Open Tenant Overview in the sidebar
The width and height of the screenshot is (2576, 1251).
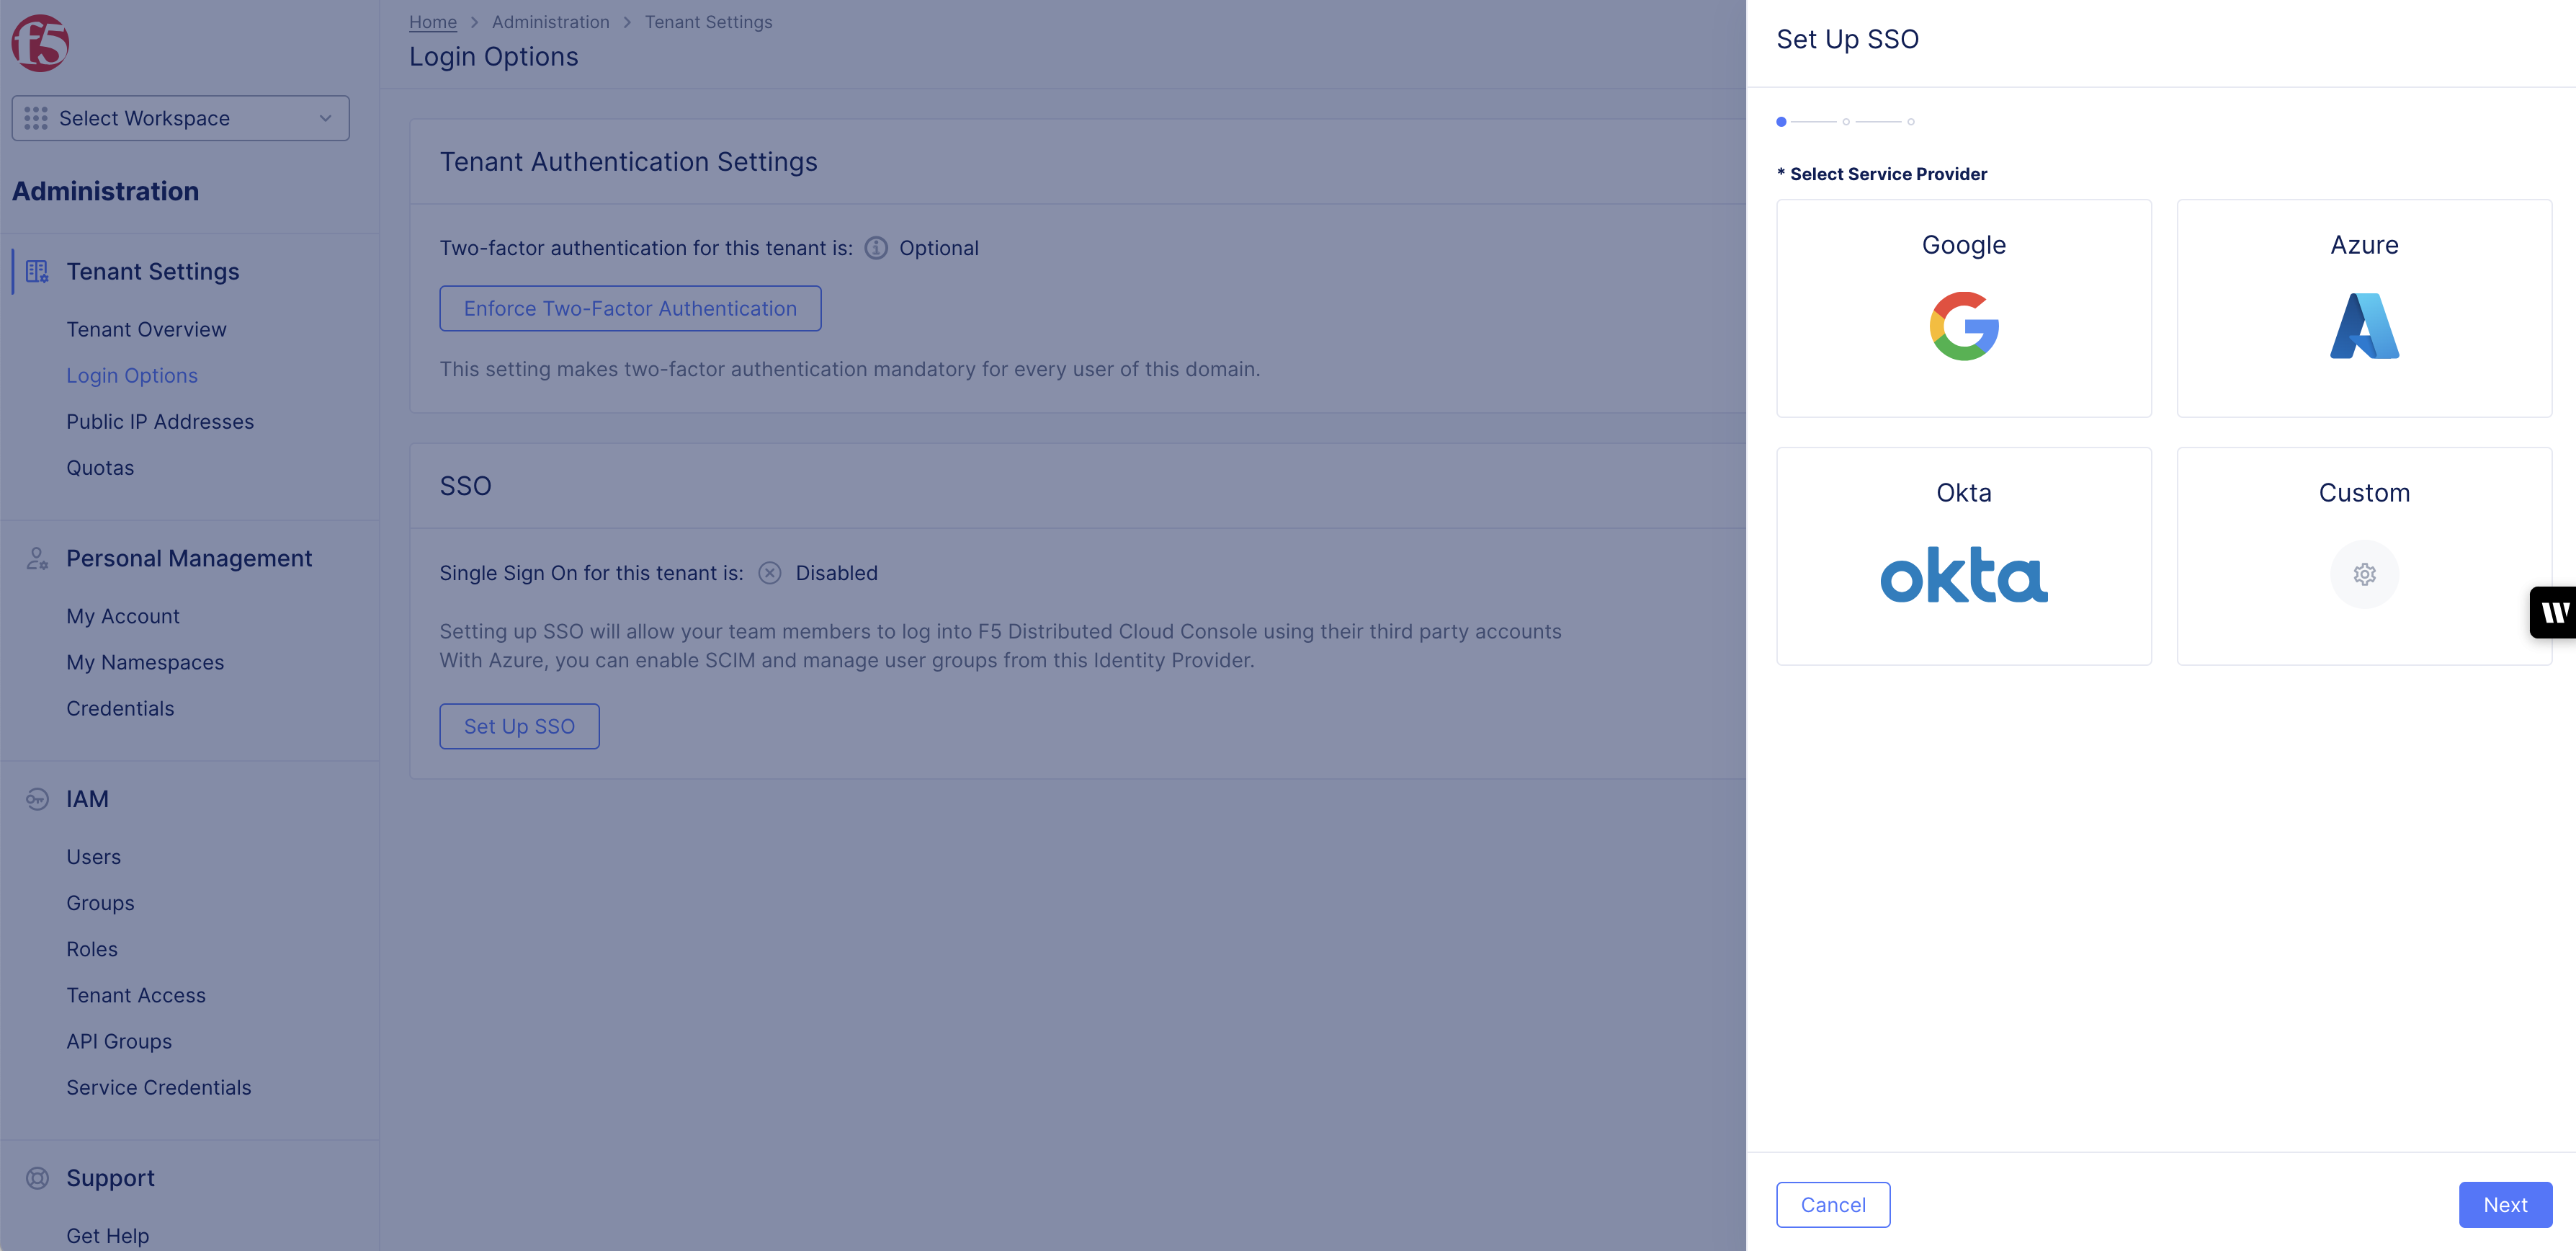(146, 329)
